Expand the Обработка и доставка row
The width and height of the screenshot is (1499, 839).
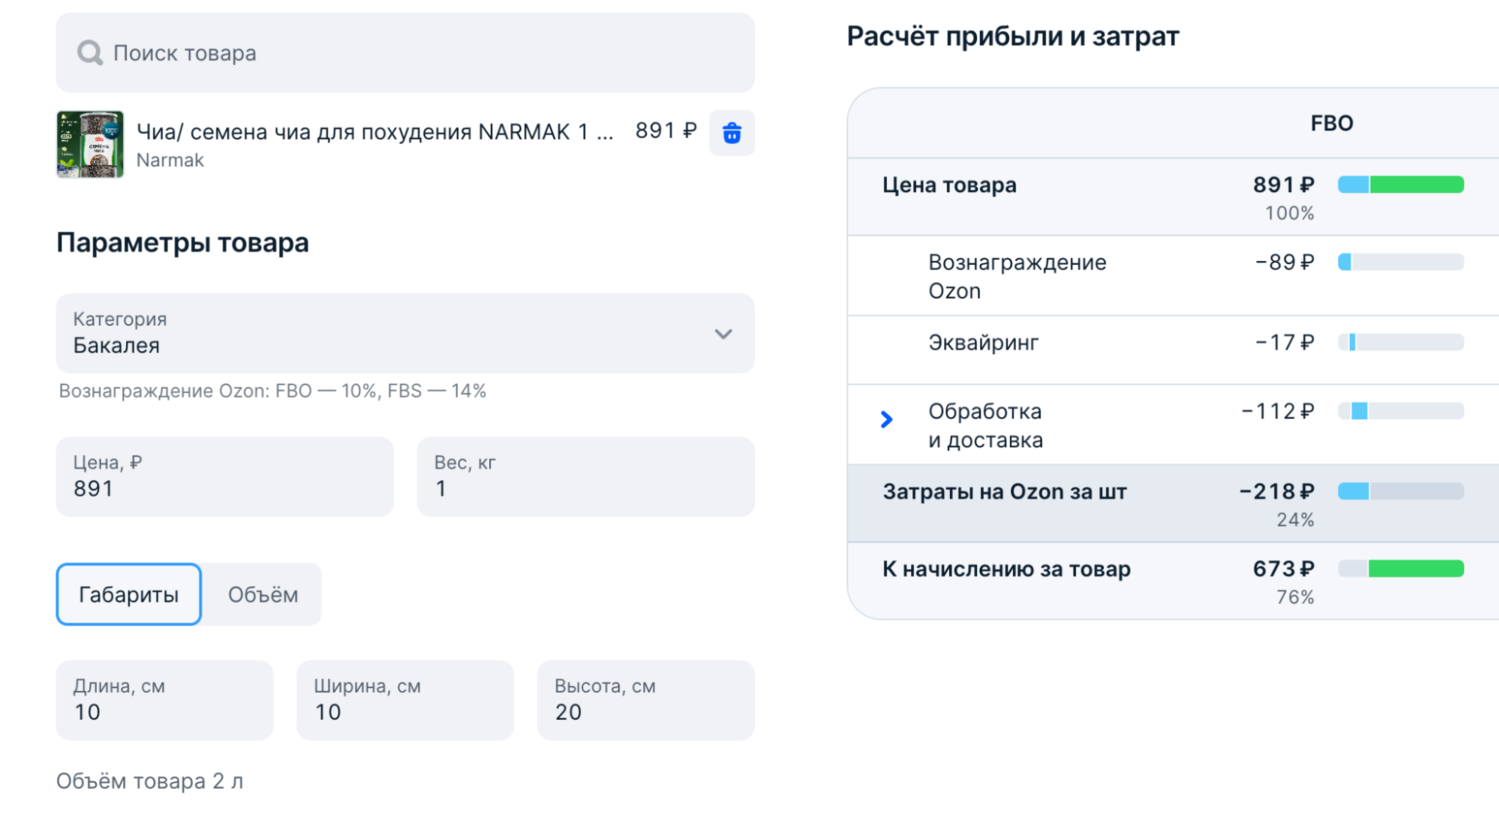pyautogui.click(x=887, y=420)
